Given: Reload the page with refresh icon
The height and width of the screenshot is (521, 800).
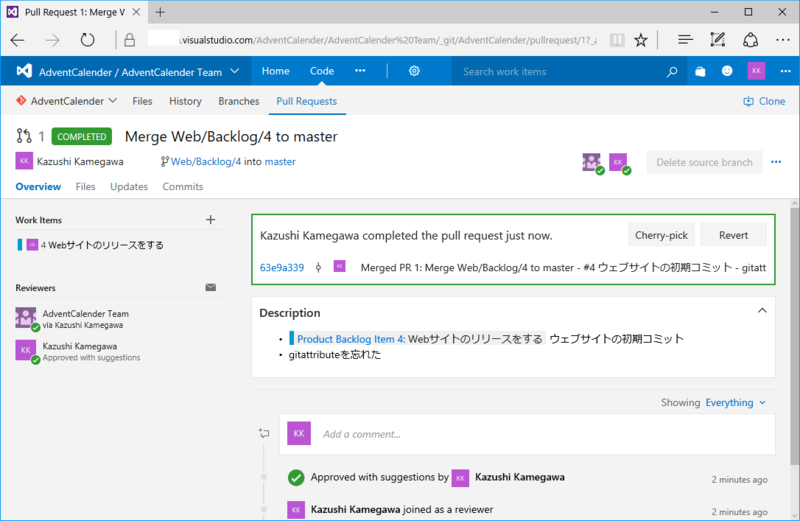Looking at the screenshot, I should tap(87, 40).
